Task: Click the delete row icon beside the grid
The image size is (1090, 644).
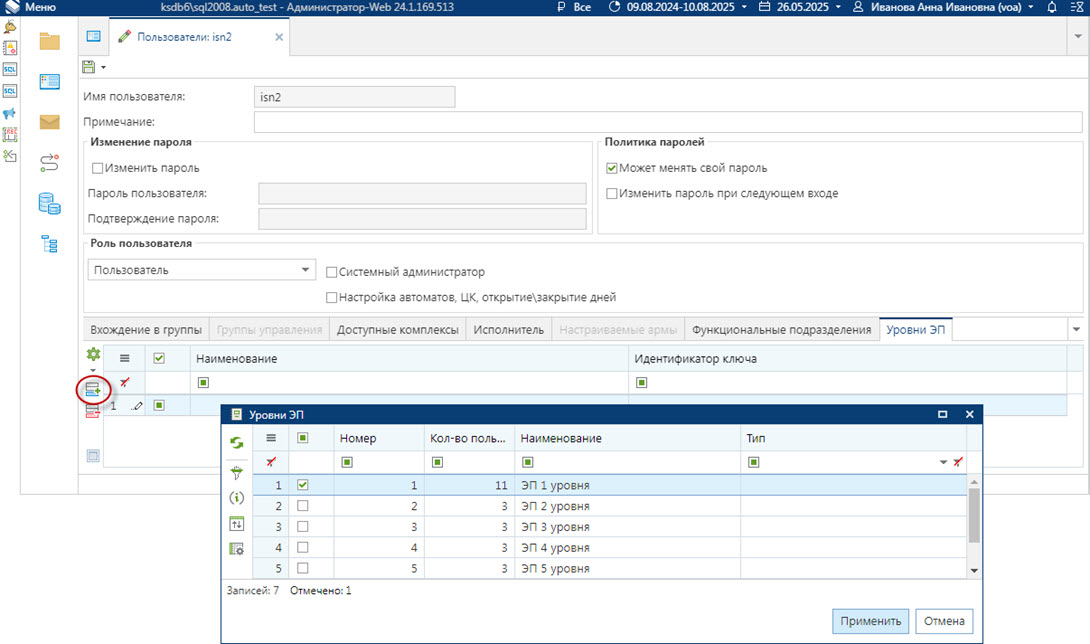Action: click(92, 412)
